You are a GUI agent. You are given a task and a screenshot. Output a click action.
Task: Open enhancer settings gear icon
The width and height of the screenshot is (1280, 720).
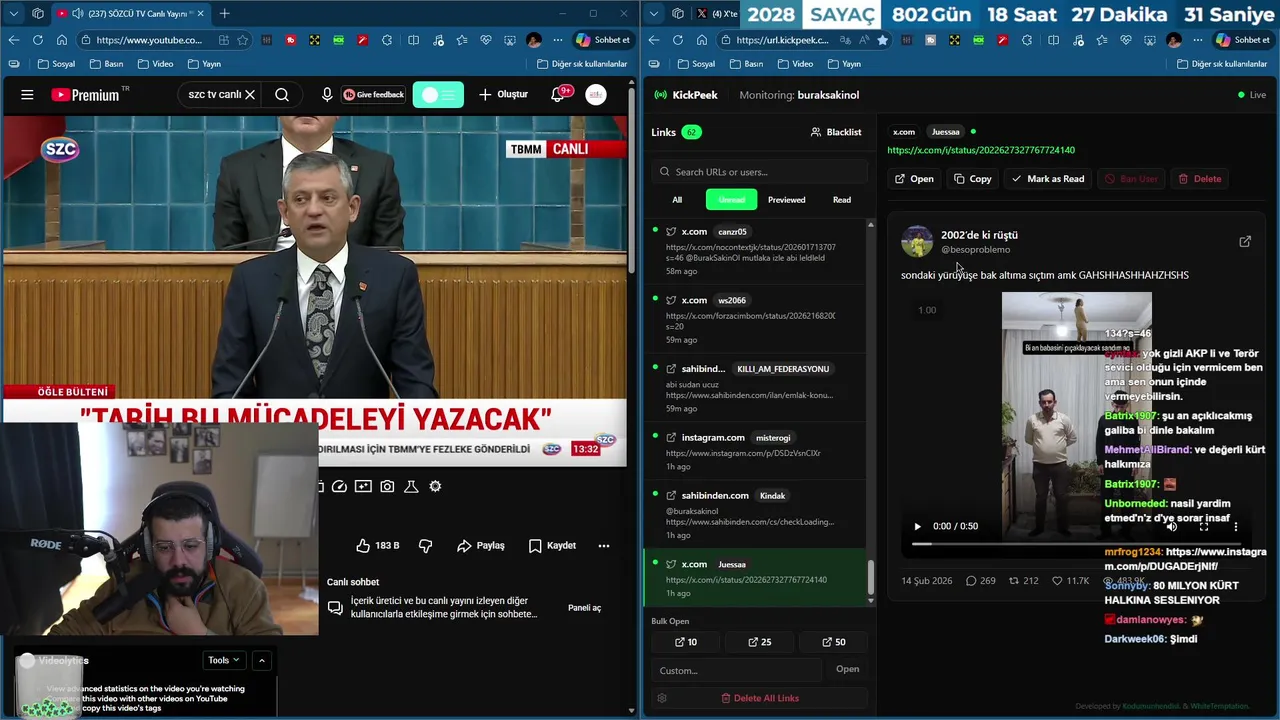435,486
